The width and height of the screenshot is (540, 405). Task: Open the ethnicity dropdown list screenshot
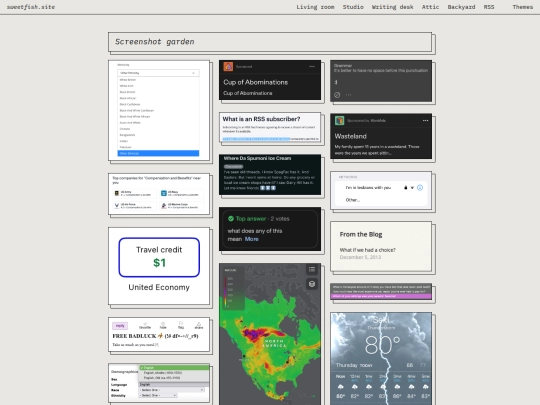point(159,110)
